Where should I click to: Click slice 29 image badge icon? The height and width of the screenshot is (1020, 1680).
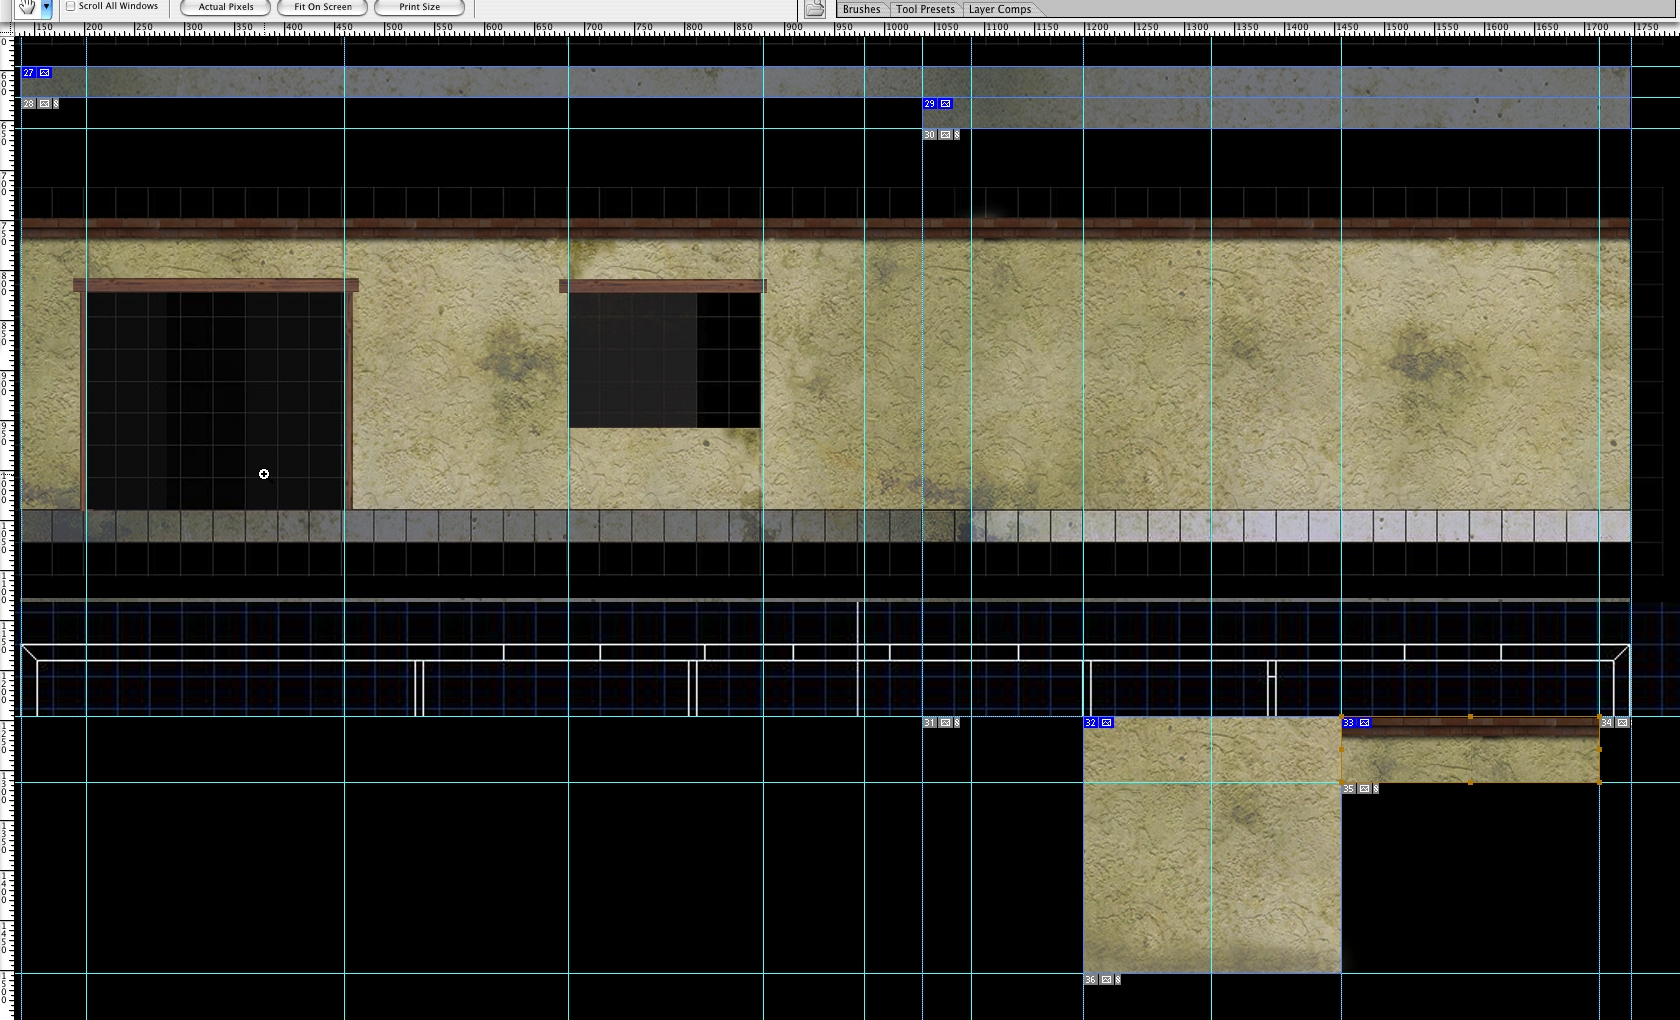(x=945, y=104)
